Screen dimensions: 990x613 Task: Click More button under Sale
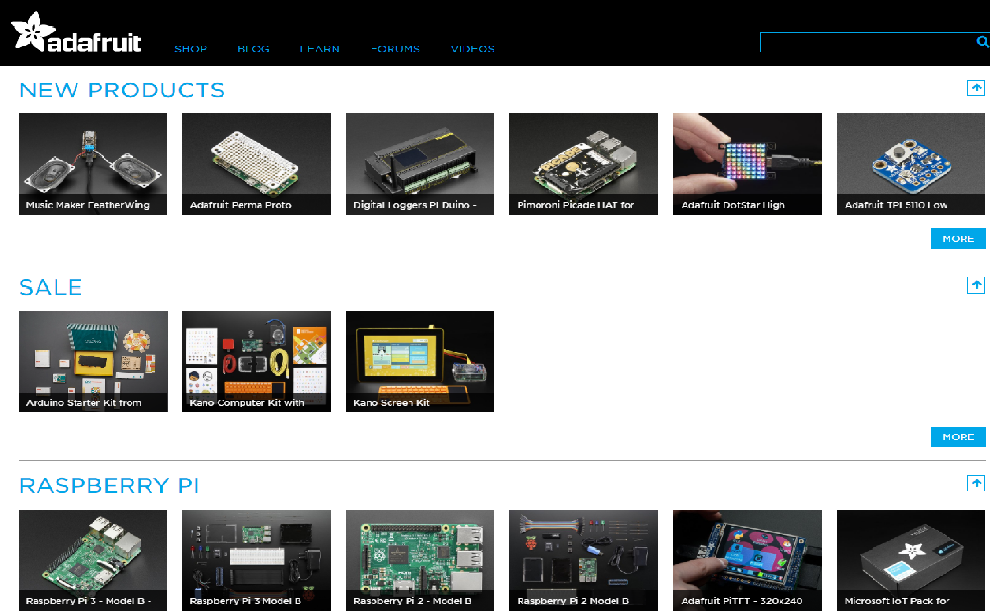point(958,437)
